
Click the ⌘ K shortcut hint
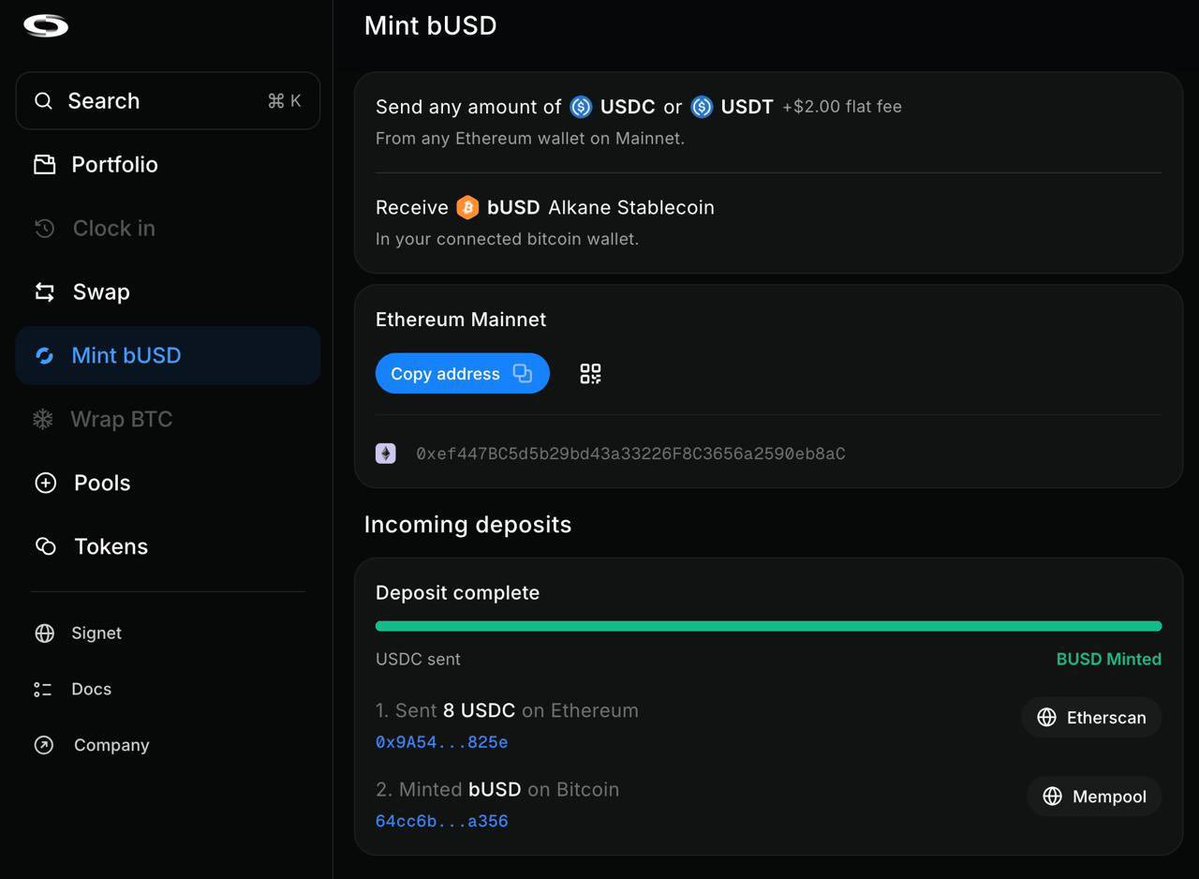pyautogui.click(x=284, y=101)
